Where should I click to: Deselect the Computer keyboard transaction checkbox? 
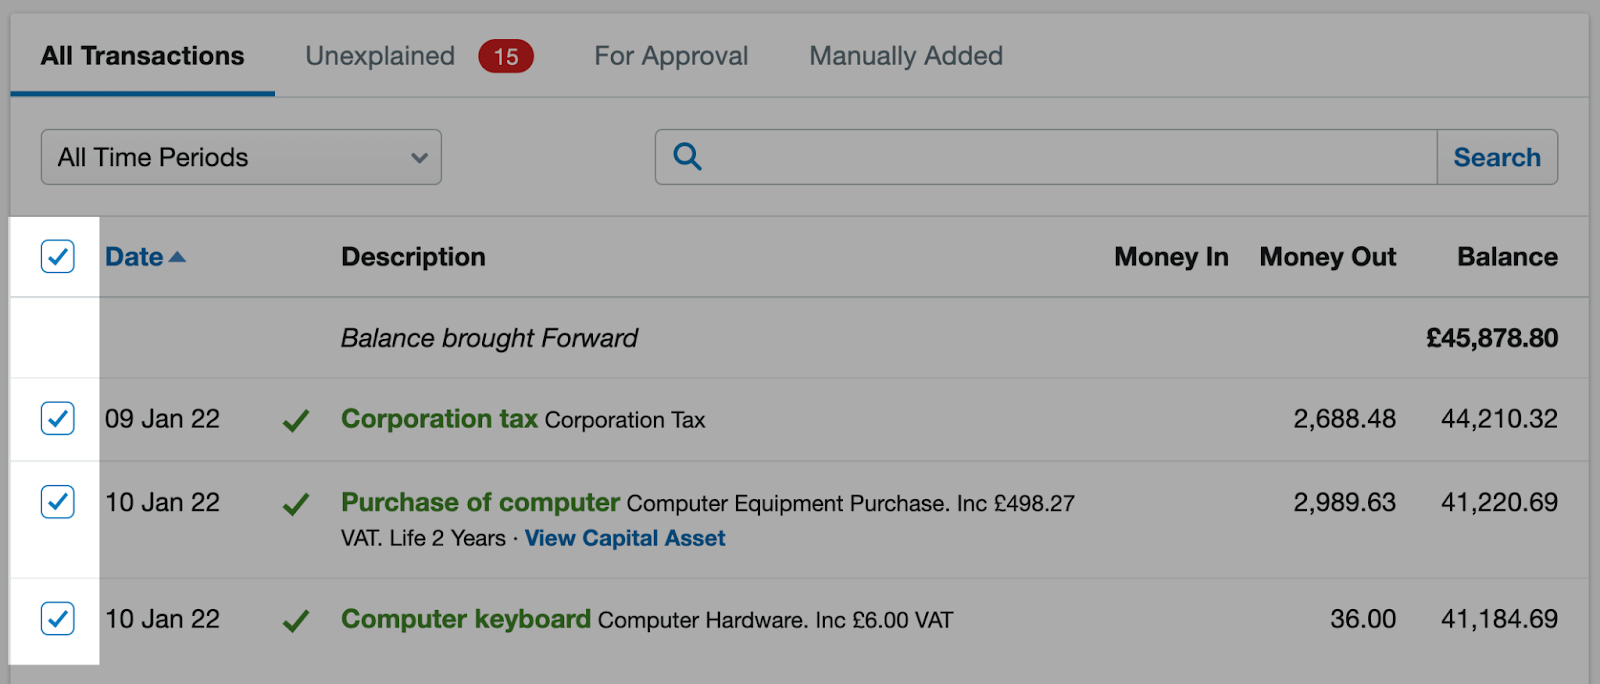coord(57,620)
